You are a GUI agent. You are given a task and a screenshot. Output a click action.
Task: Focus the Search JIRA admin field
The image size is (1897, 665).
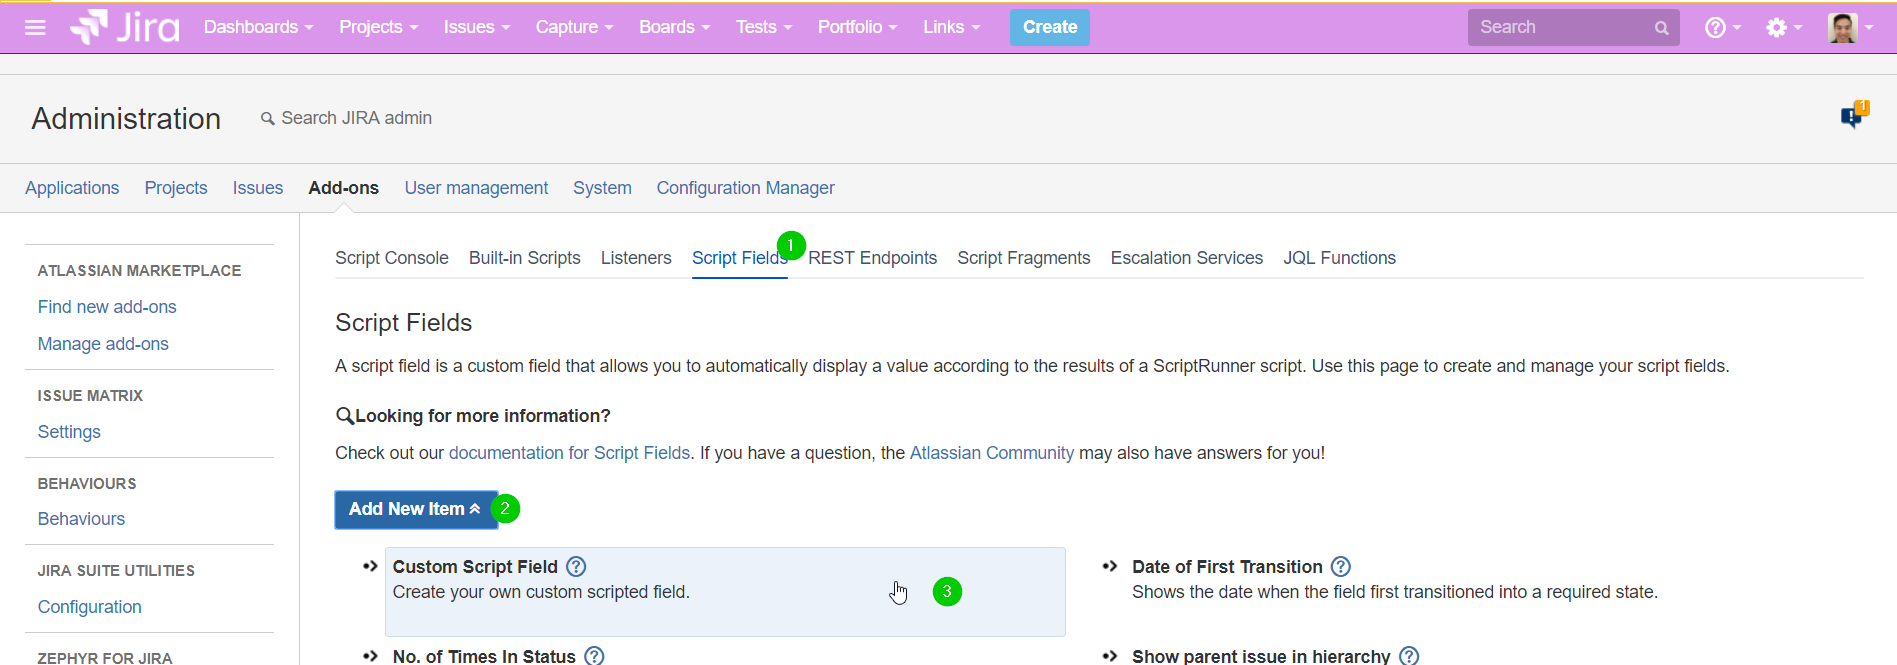tap(356, 118)
